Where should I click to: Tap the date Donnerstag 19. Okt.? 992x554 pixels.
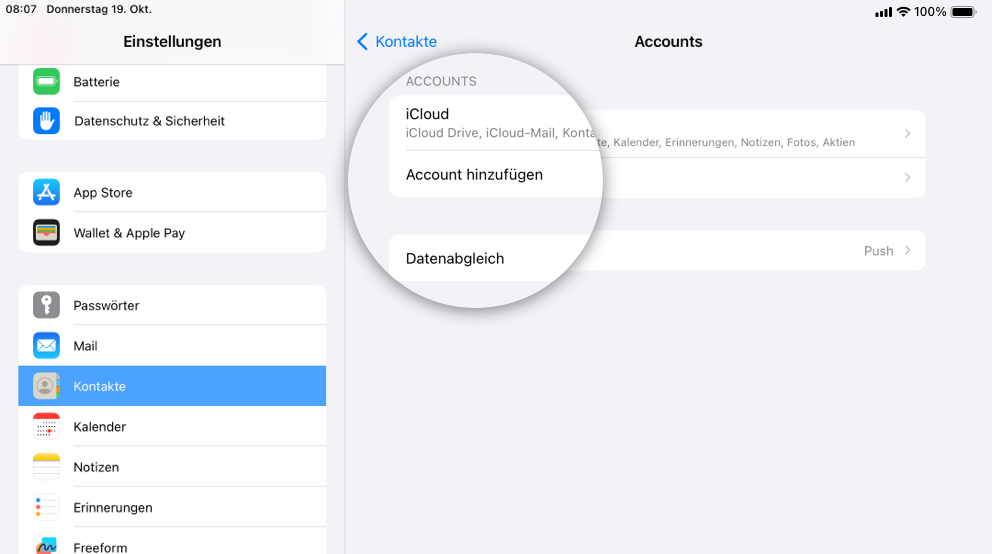tap(99, 9)
